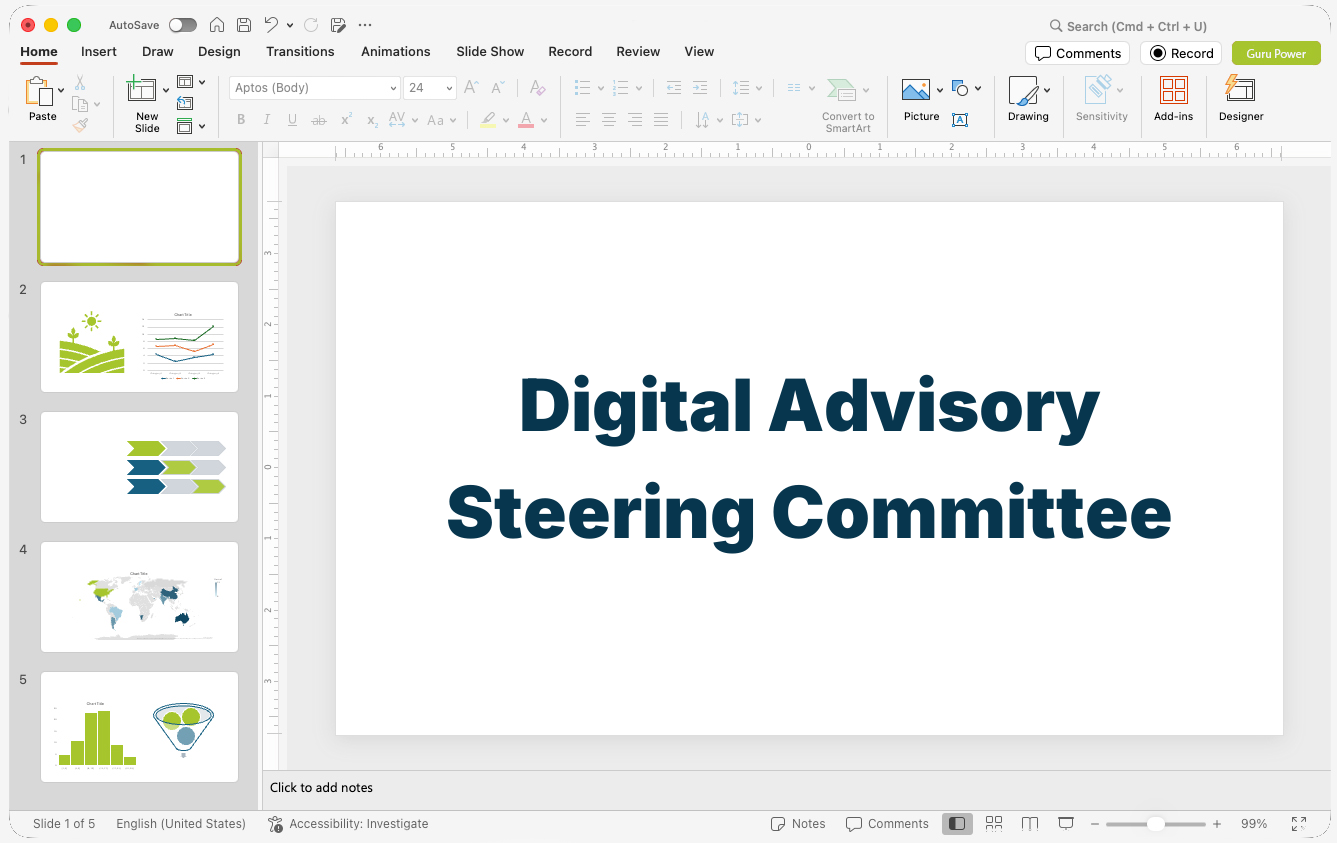
Task: Click the Convert to SmartArt icon
Action: (842, 90)
